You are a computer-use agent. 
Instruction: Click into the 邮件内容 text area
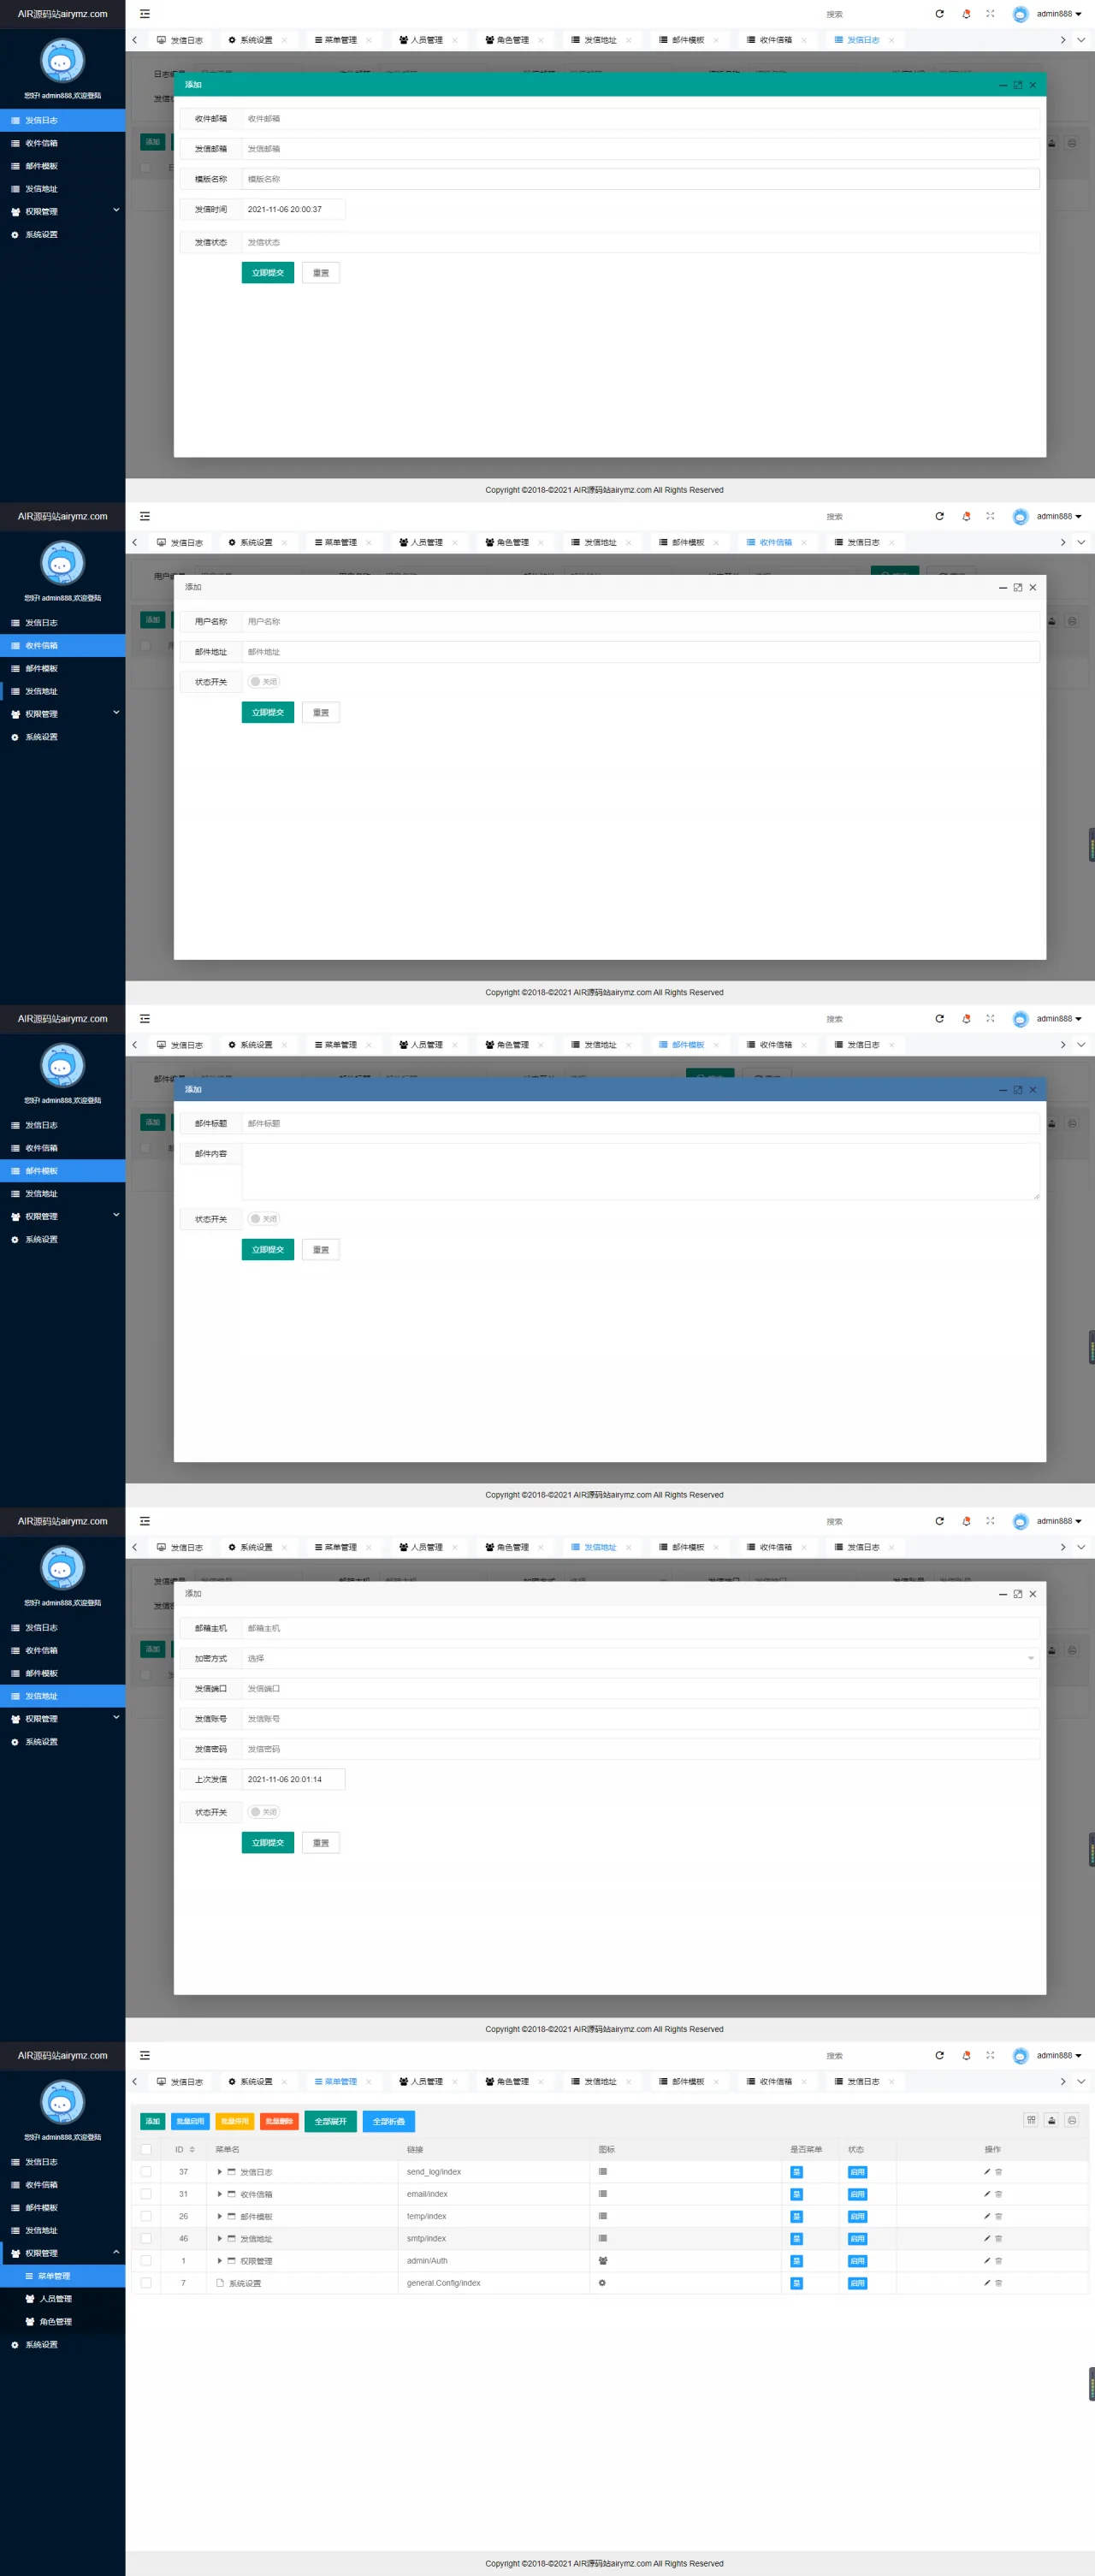[640, 1171]
